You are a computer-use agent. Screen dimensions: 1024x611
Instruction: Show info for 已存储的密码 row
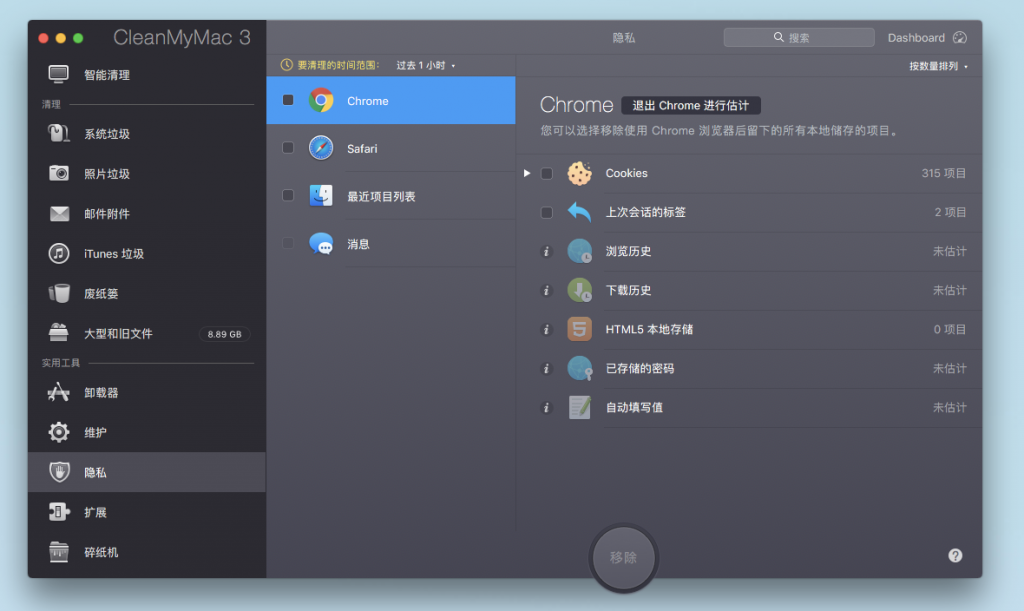[547, 369]
